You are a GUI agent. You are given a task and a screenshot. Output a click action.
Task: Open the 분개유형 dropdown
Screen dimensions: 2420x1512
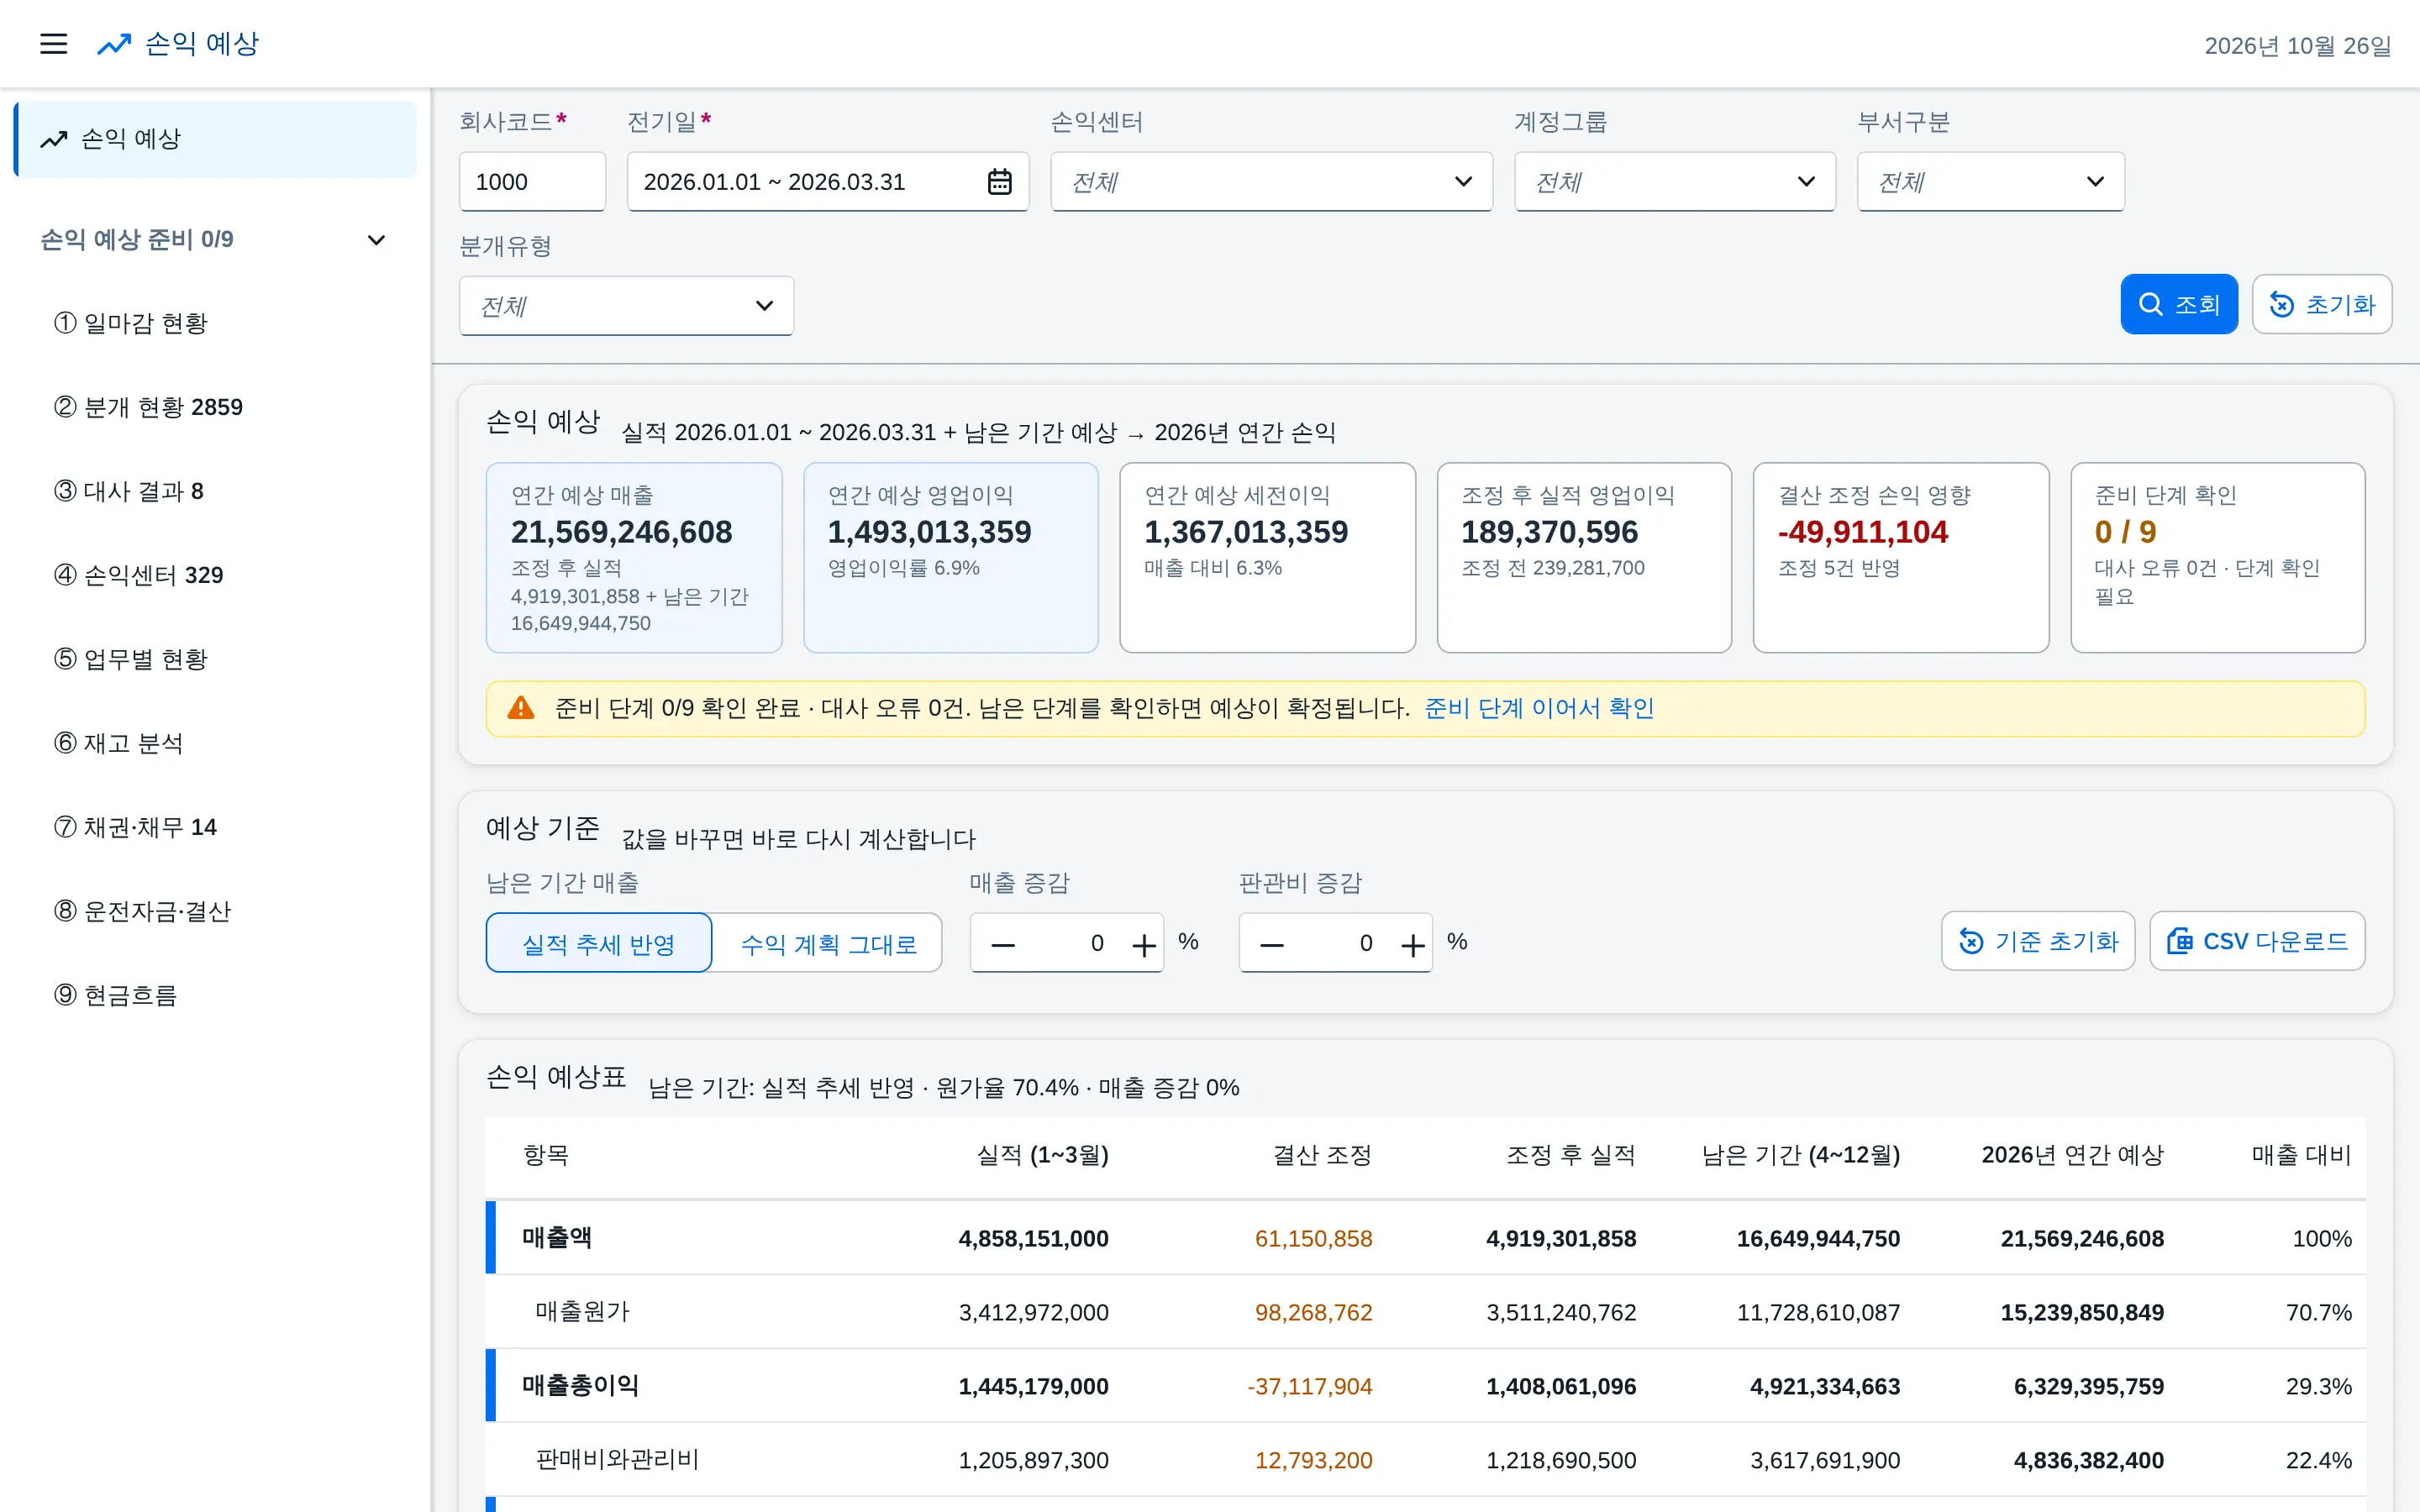(x=626, y=306)
